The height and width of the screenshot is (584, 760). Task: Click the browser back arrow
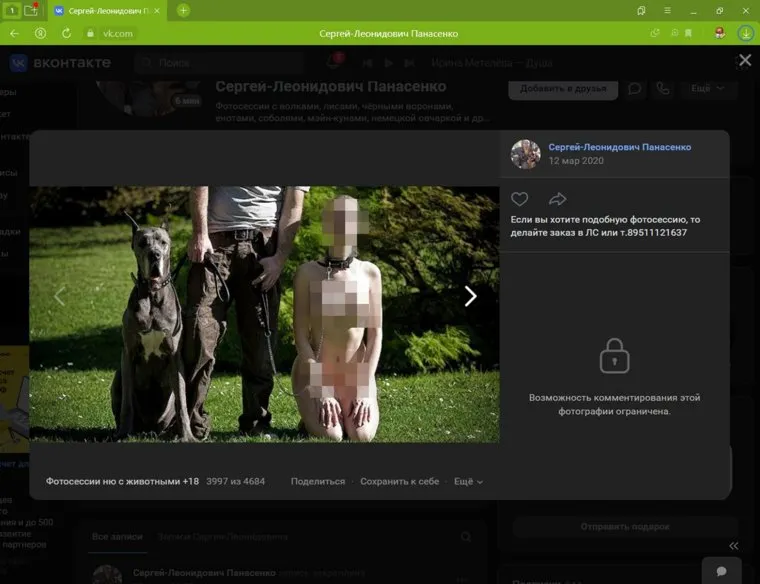15,33
